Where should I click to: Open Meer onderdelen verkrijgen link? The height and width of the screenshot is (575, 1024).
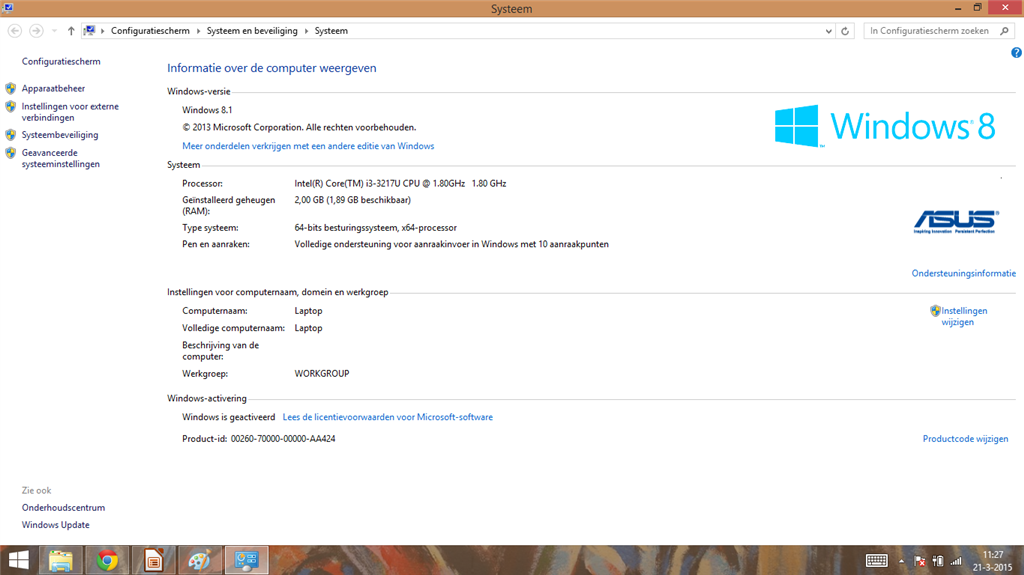[308, 146]
